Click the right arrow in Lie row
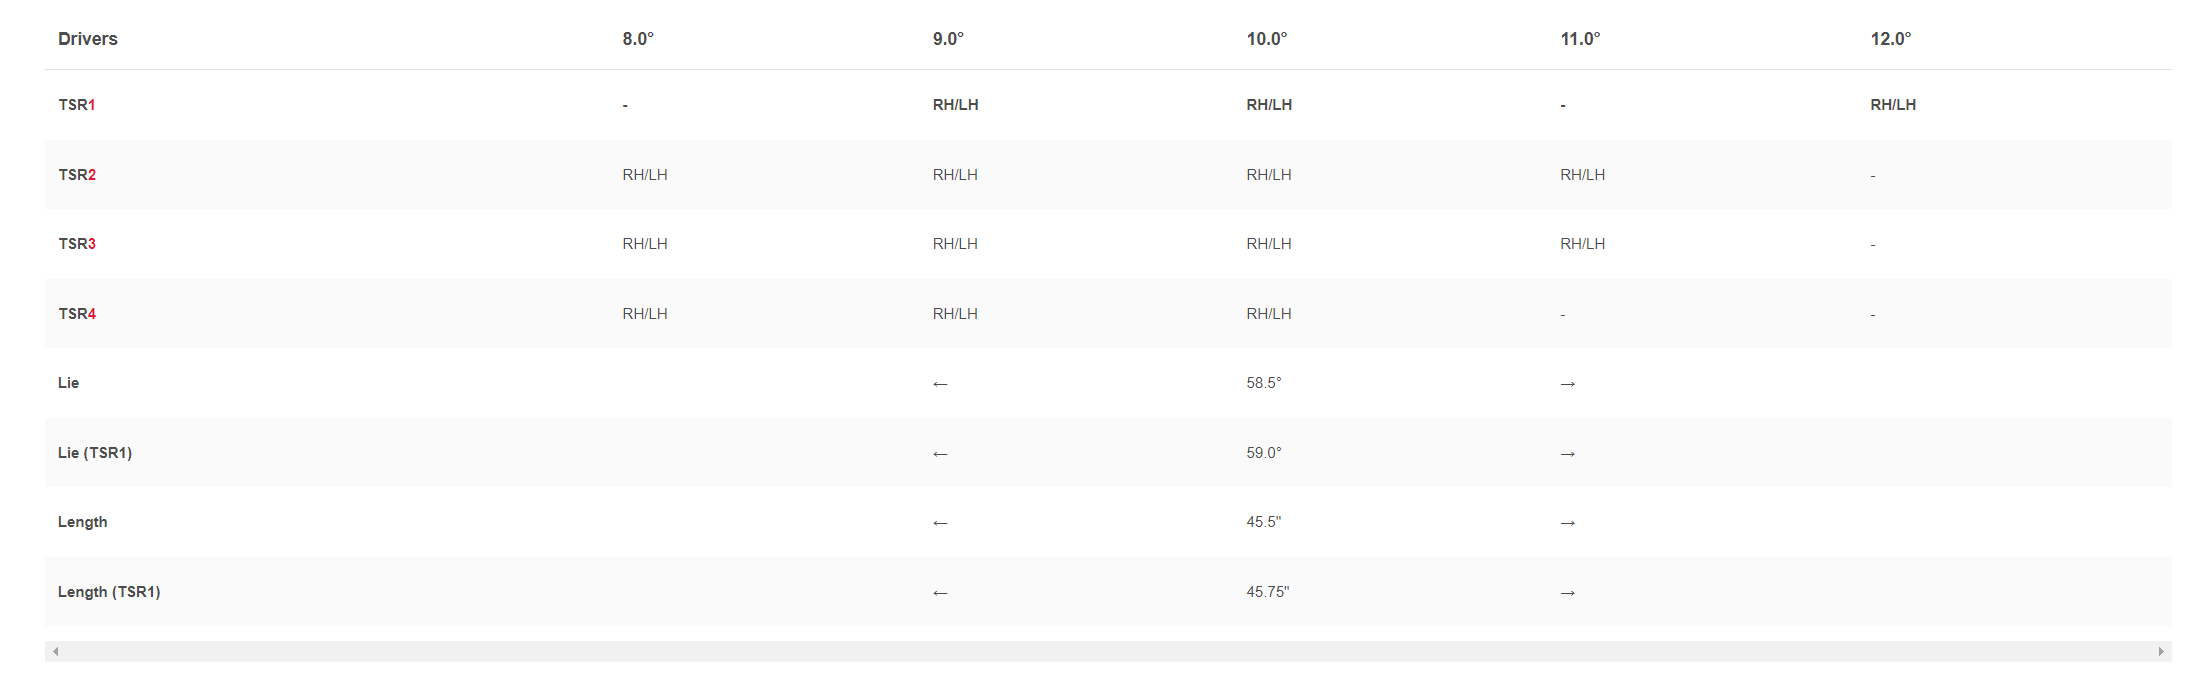Image resolution: width=2211 pixels, height=691 pixels. [x=1568, y=384]
